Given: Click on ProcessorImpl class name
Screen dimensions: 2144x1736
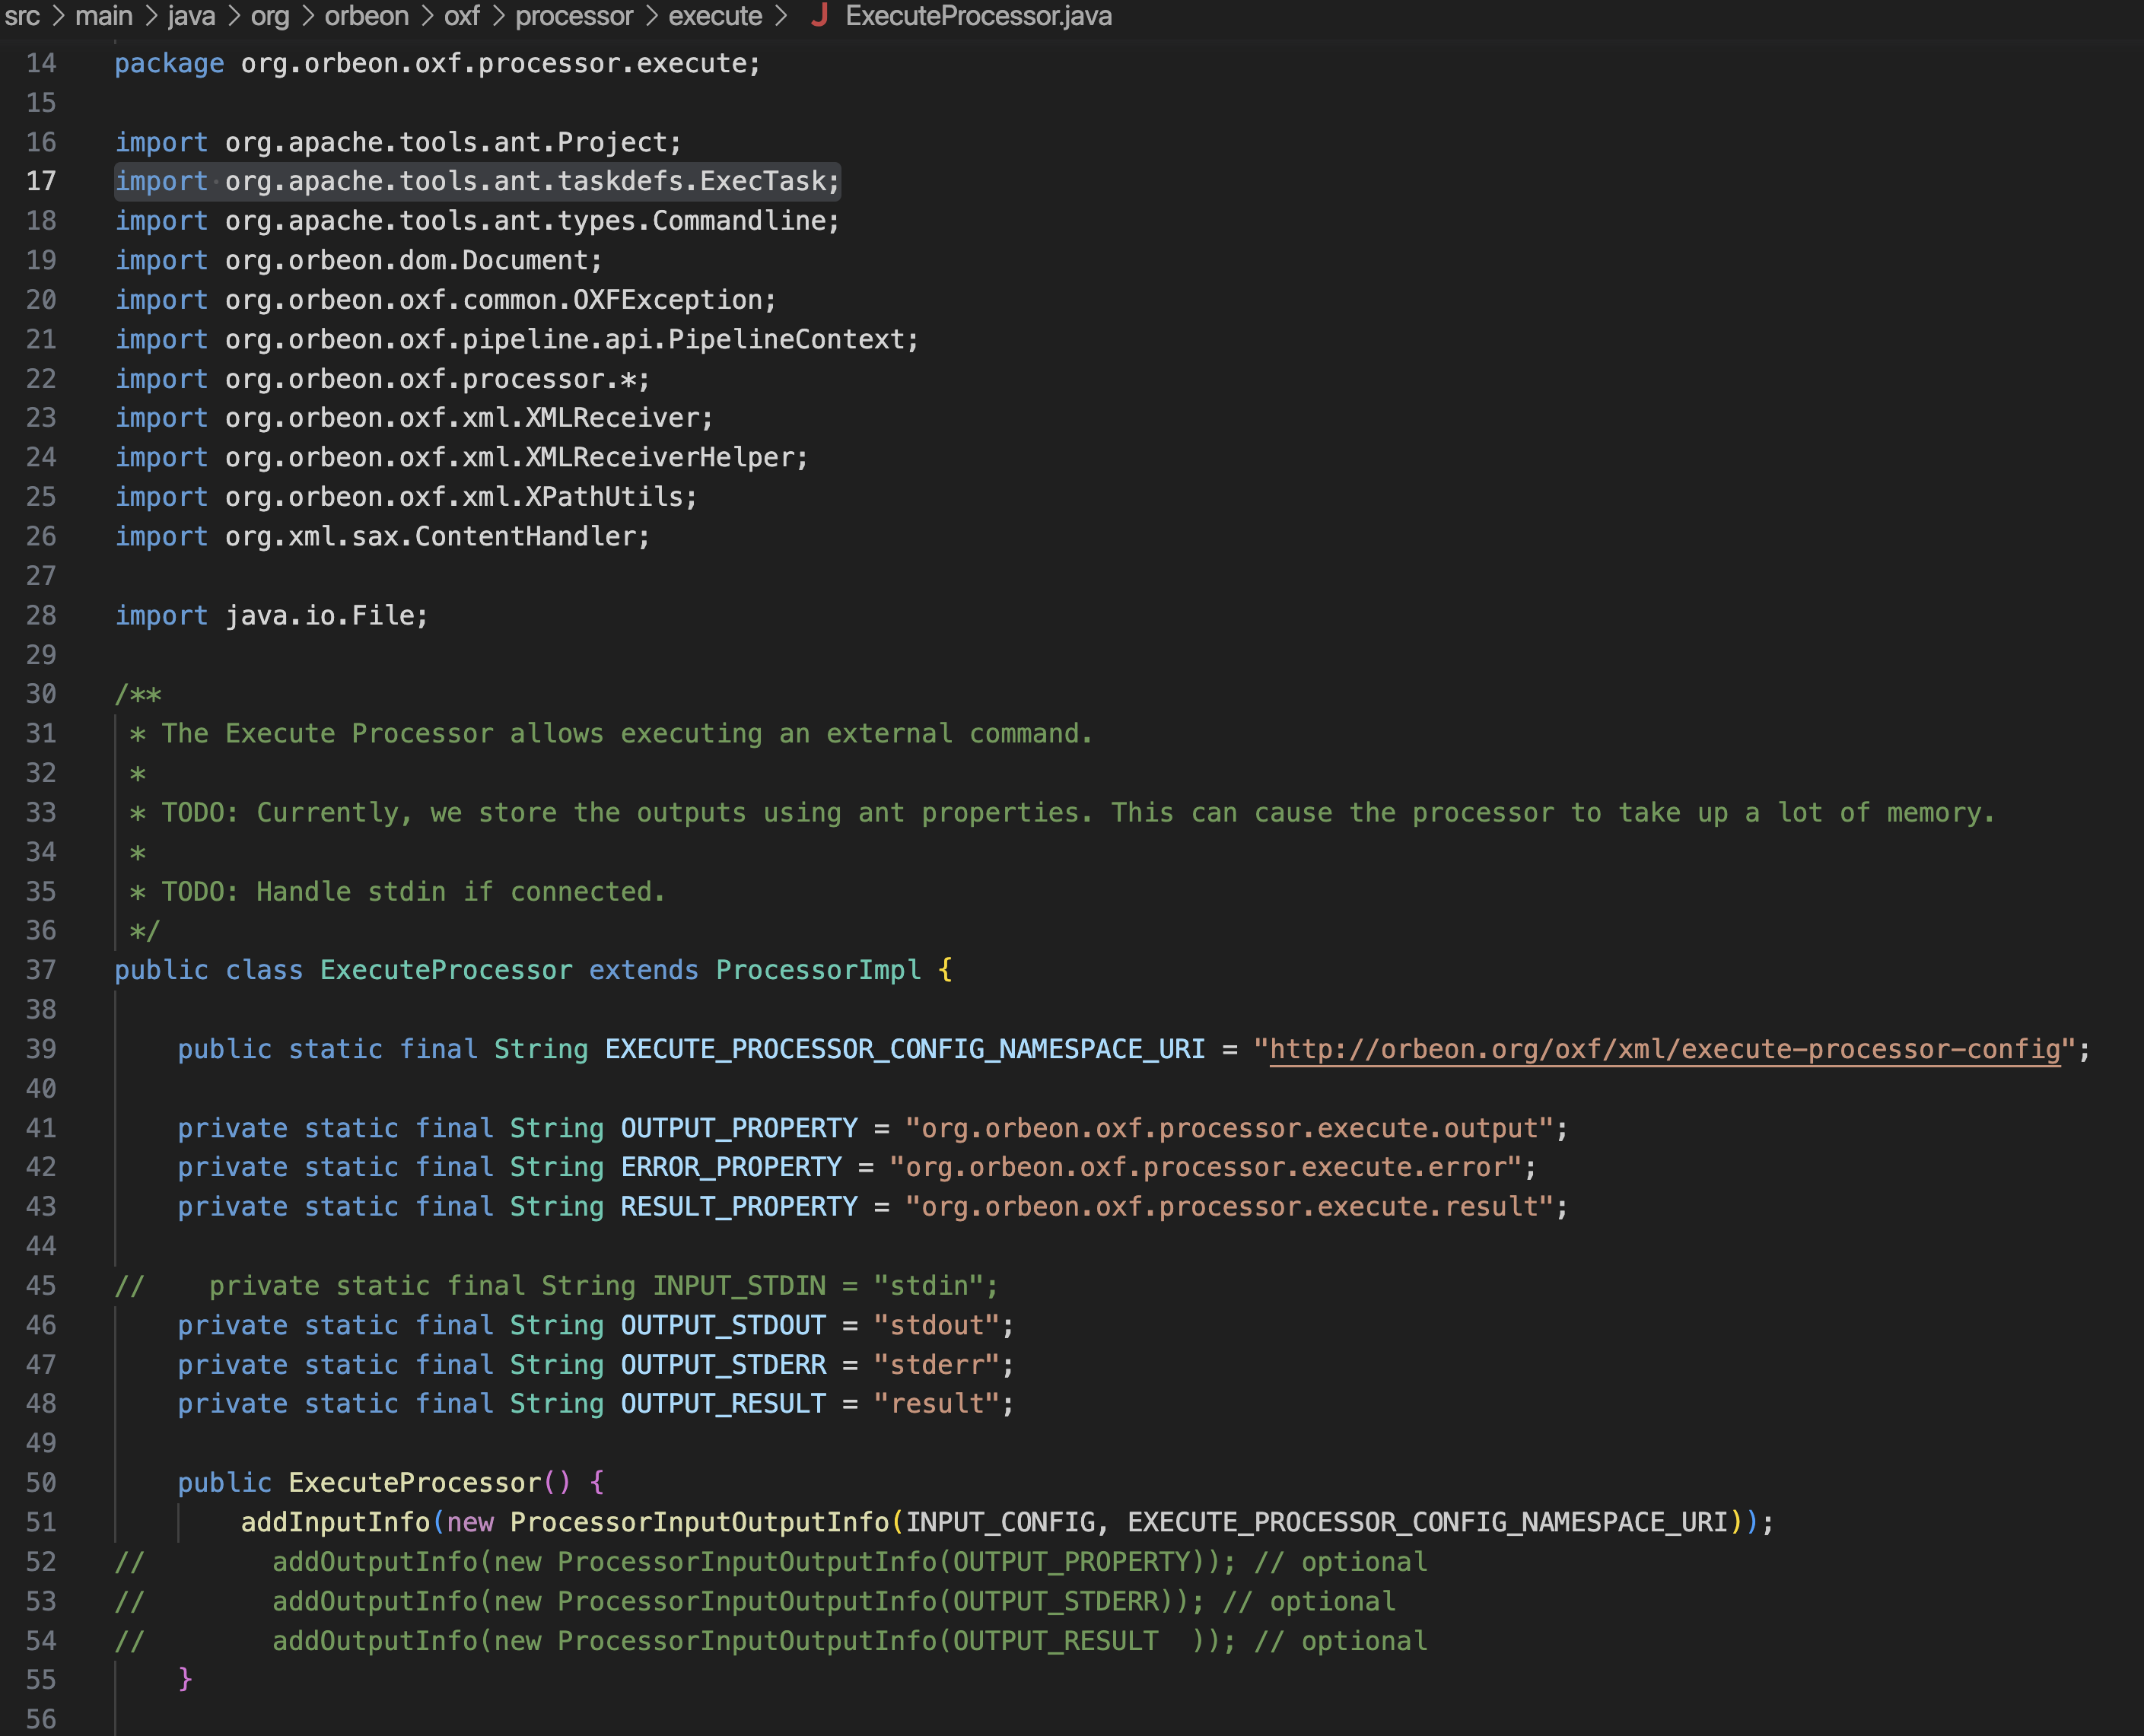Looking at the screenshot, I should coord(817,970).
